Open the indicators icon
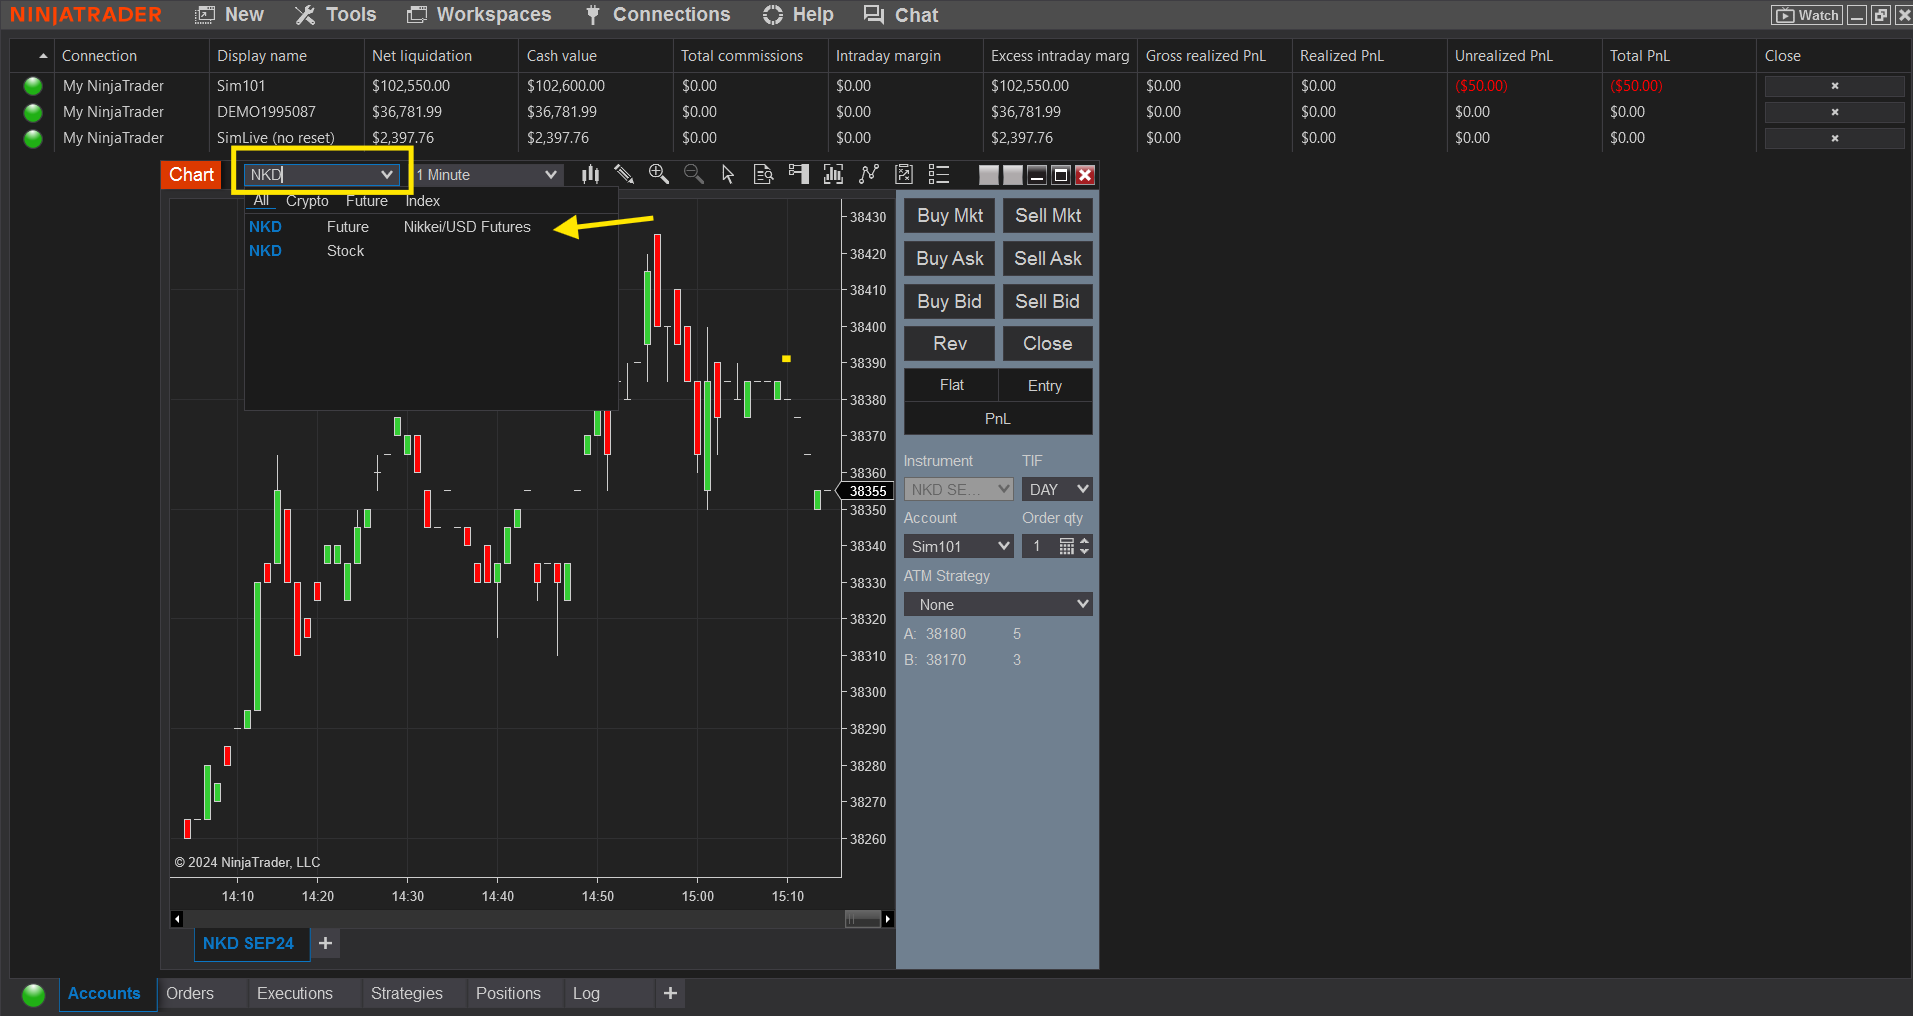Image resolution: width=1913 pixels, height=1016 pixels. point(833,175)
